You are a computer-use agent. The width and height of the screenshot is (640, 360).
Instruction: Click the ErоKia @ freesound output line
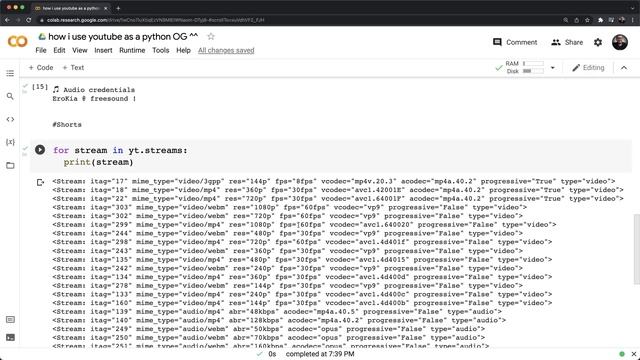(x=94, y=98)
